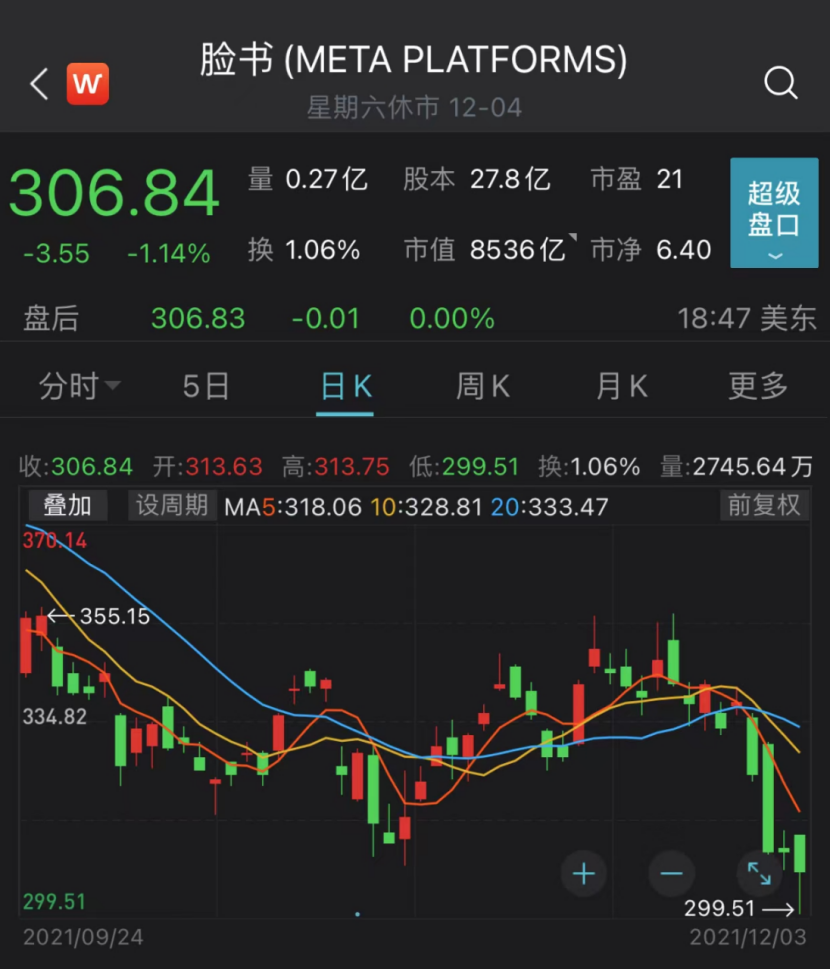Open the 更多 chart options tab
The height and width of the screenshot is (969, 830).
coord(758,386)
